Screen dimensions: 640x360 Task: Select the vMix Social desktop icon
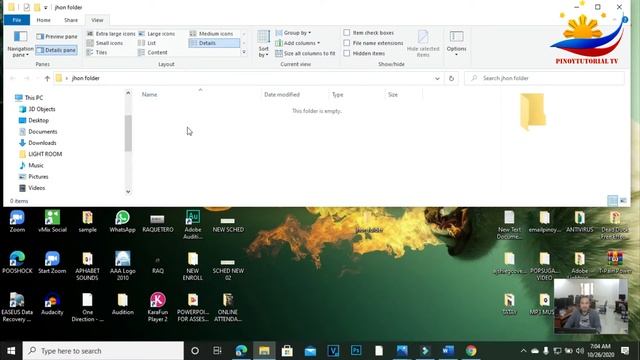click(52, 222)
